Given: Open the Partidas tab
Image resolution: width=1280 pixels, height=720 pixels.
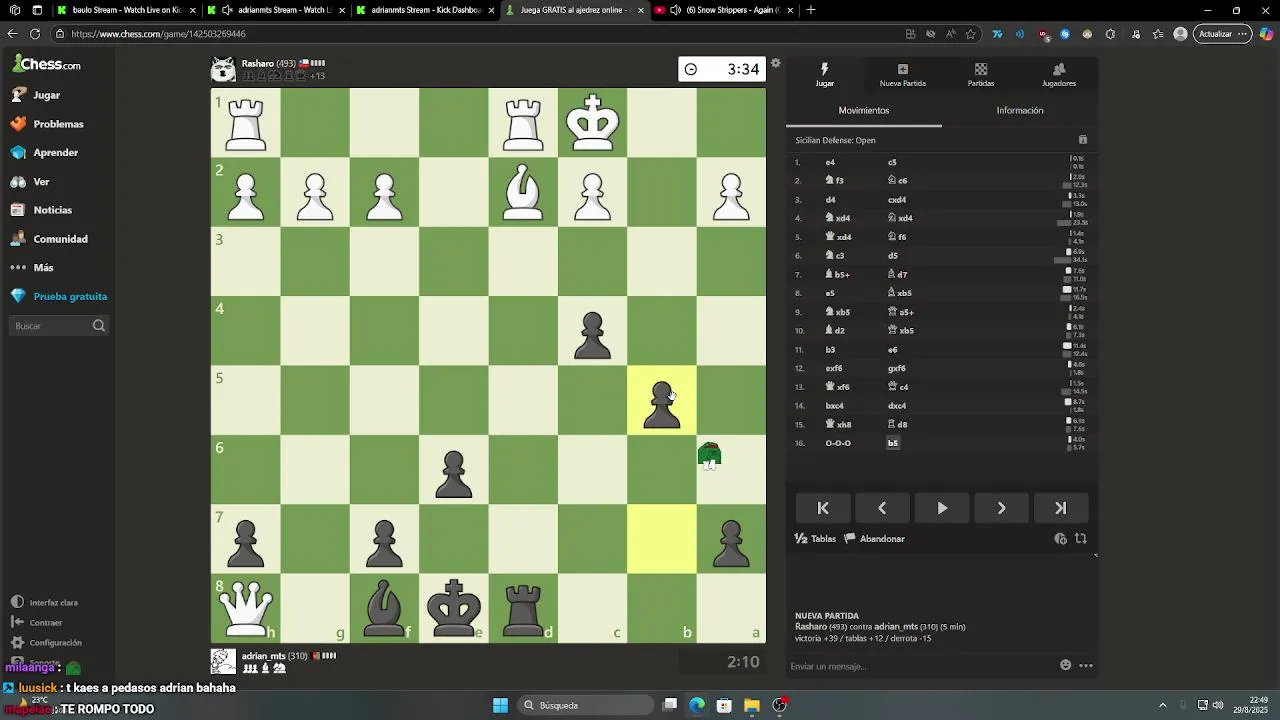Looking at the screenshot, I should [x=980, y=75].
